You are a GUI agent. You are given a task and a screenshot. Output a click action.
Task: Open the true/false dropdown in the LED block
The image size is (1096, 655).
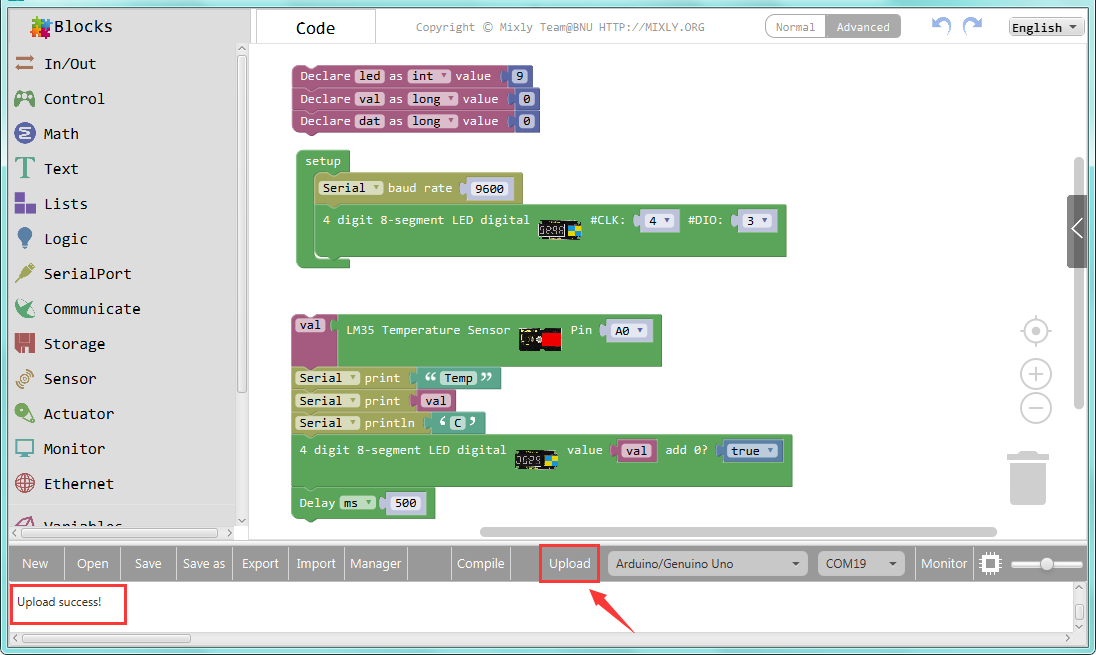(x=752, y=451)
